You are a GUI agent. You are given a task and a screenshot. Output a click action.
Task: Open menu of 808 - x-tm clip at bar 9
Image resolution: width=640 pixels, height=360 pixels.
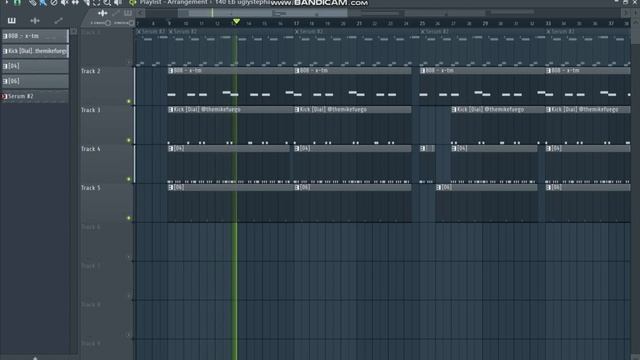tap(171, 71)
